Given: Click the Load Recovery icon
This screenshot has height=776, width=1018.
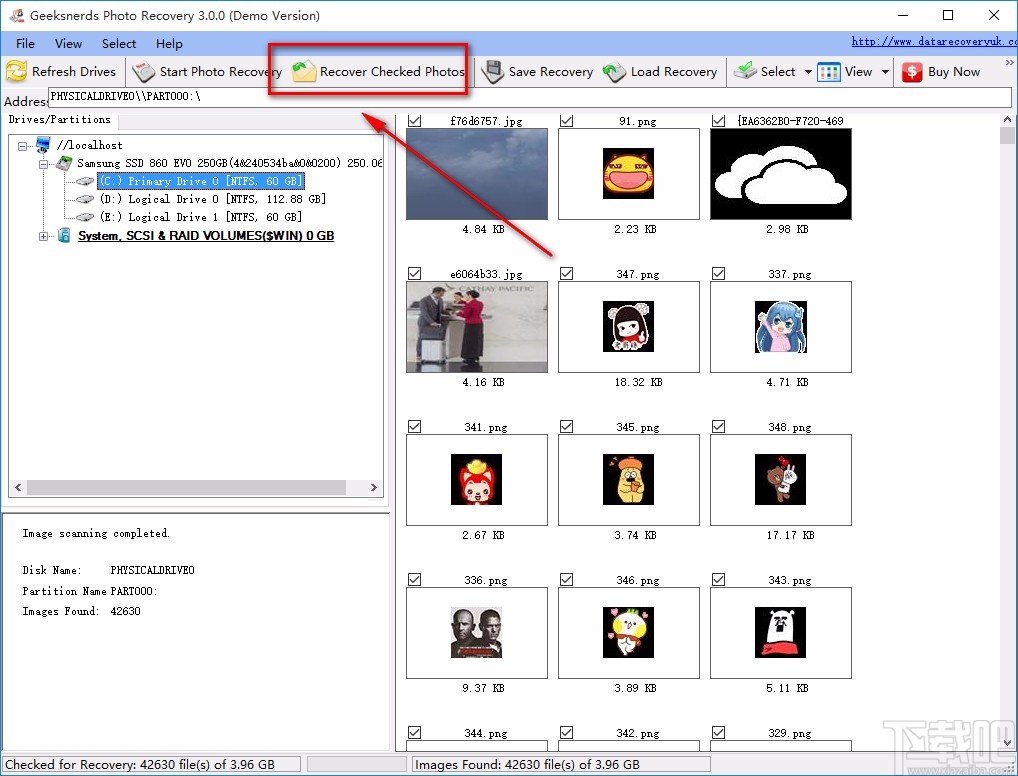Looking at the screenshot, I should click(x=614, y=71).
